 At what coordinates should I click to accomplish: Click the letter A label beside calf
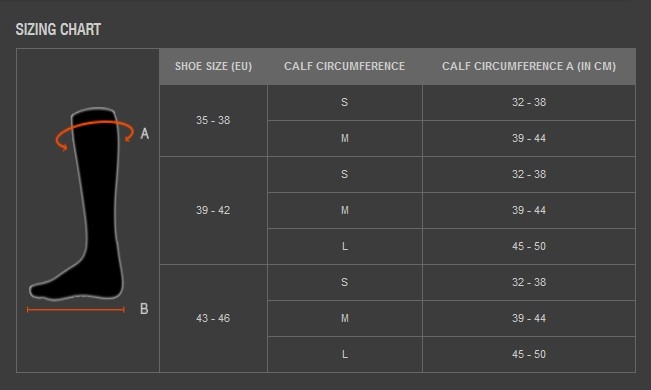144,134
